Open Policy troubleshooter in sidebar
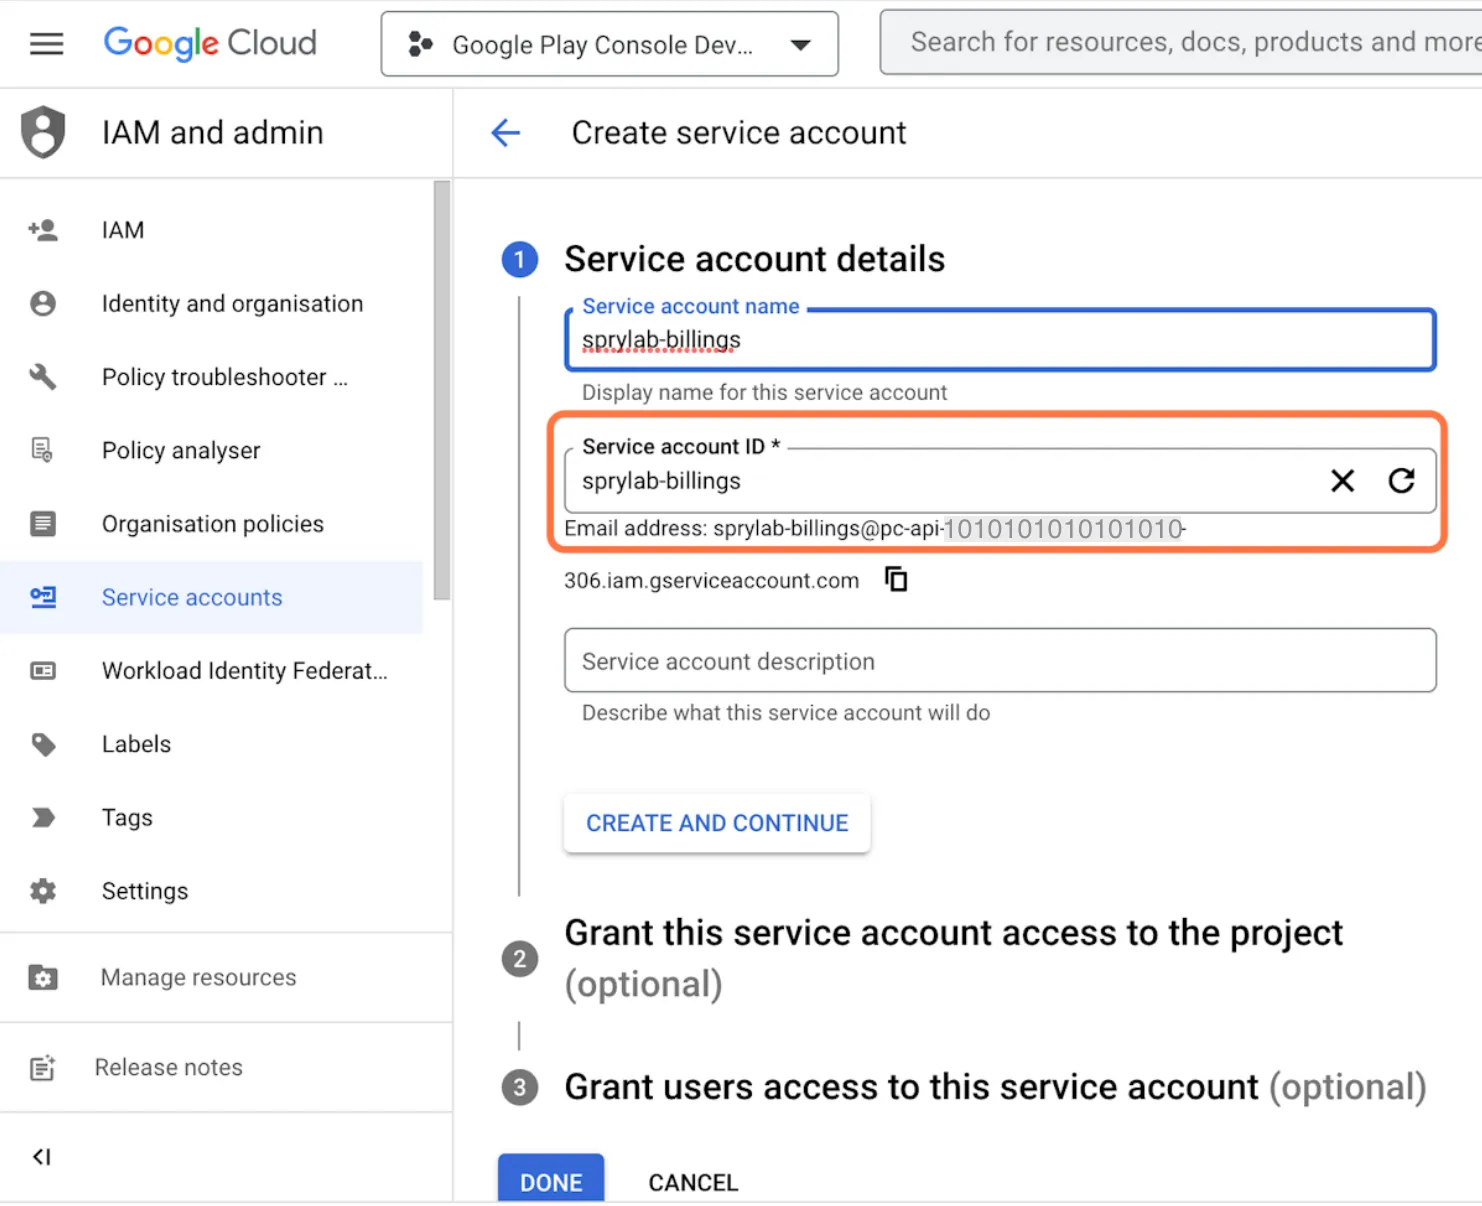 (x=224, y=377)
